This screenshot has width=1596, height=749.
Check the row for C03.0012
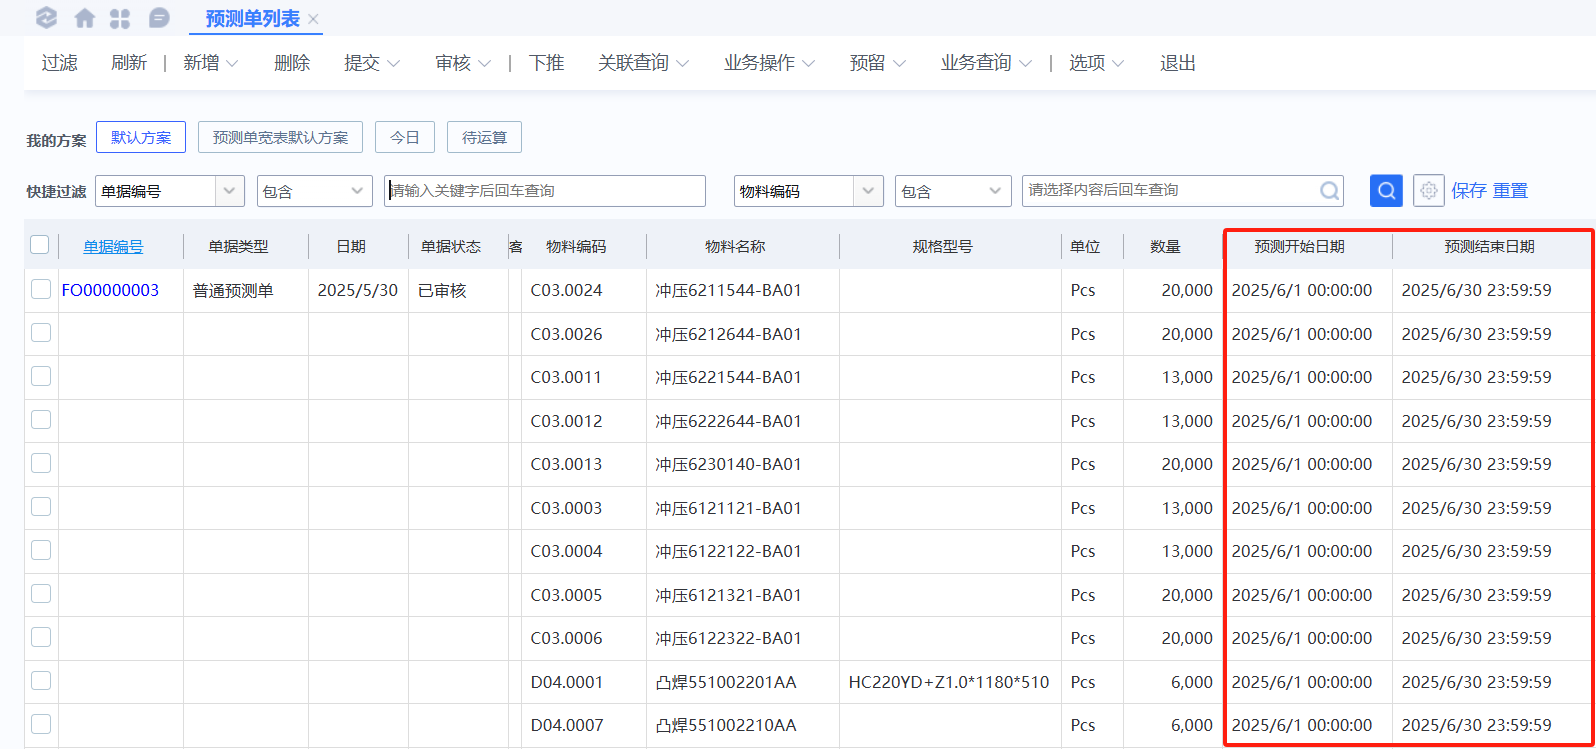point(41,420)
